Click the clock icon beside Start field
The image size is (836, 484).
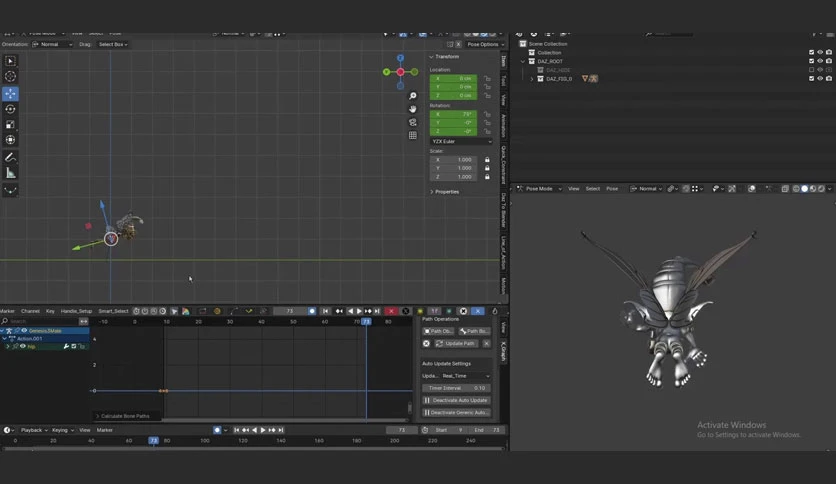(x=425, y=430)
